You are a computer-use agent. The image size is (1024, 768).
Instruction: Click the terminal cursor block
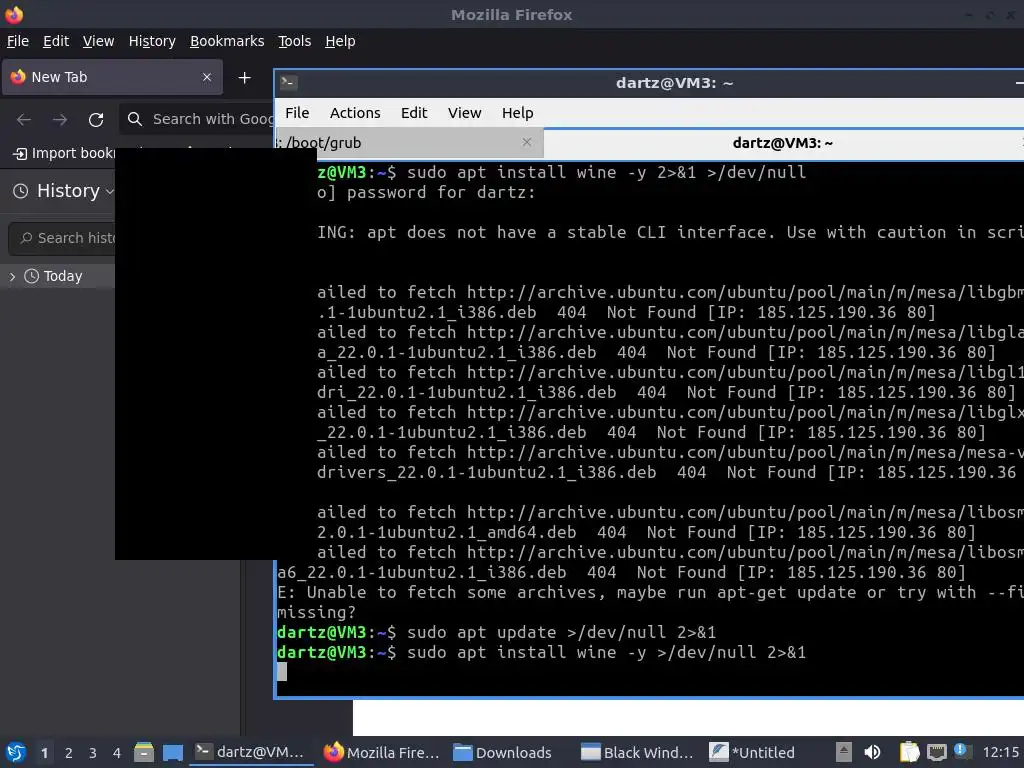[x=281, y=671]
